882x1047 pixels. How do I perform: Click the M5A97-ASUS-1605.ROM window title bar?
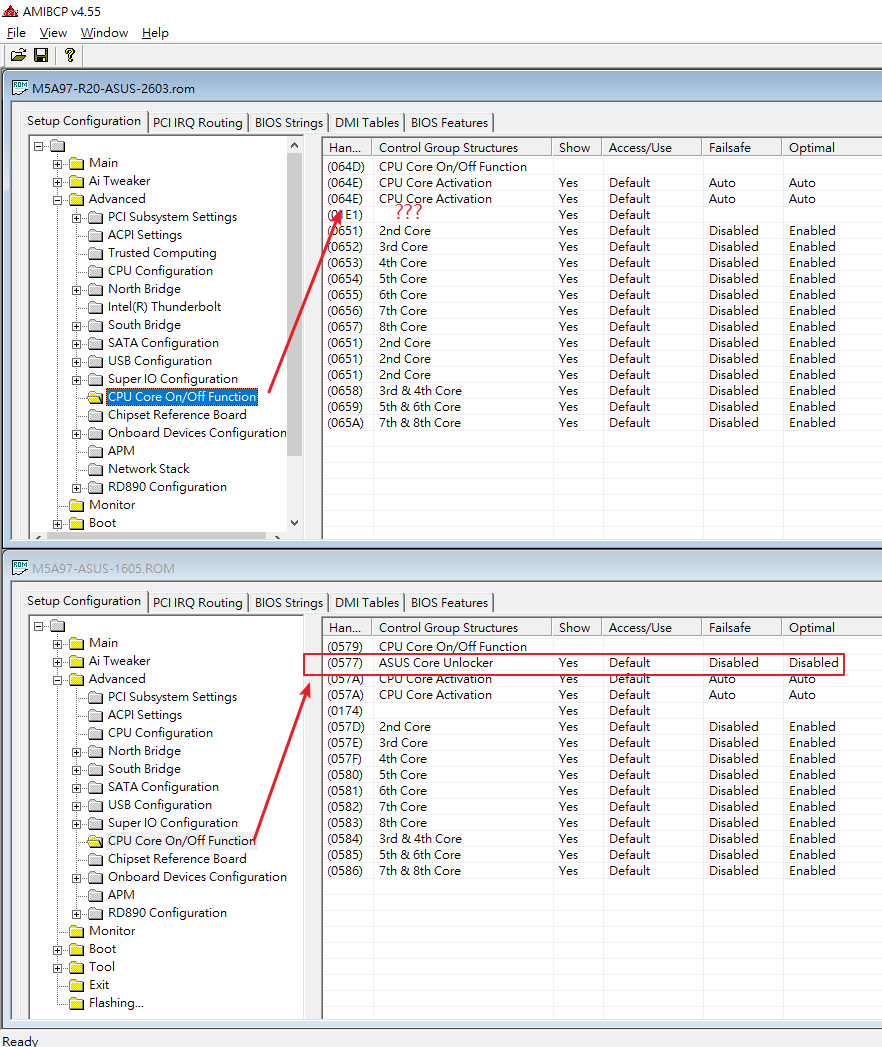[444, 568]
